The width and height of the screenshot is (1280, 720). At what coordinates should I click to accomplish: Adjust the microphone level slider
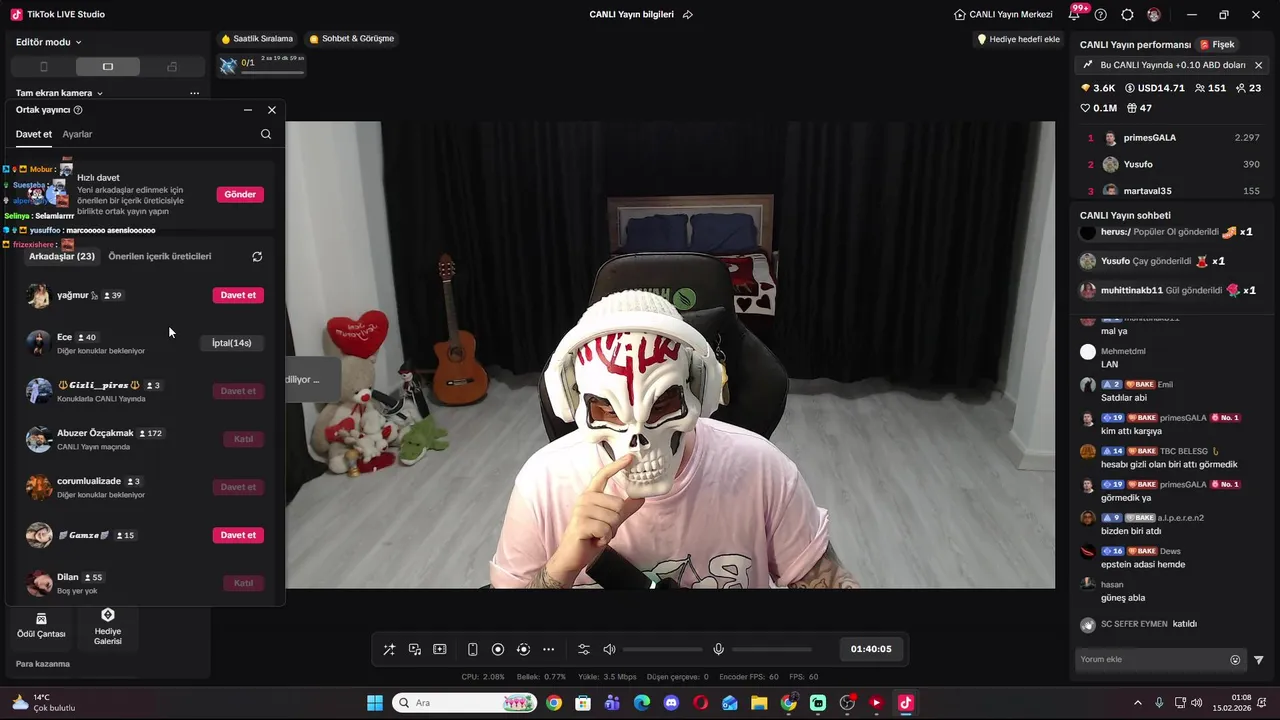(772, 649)
